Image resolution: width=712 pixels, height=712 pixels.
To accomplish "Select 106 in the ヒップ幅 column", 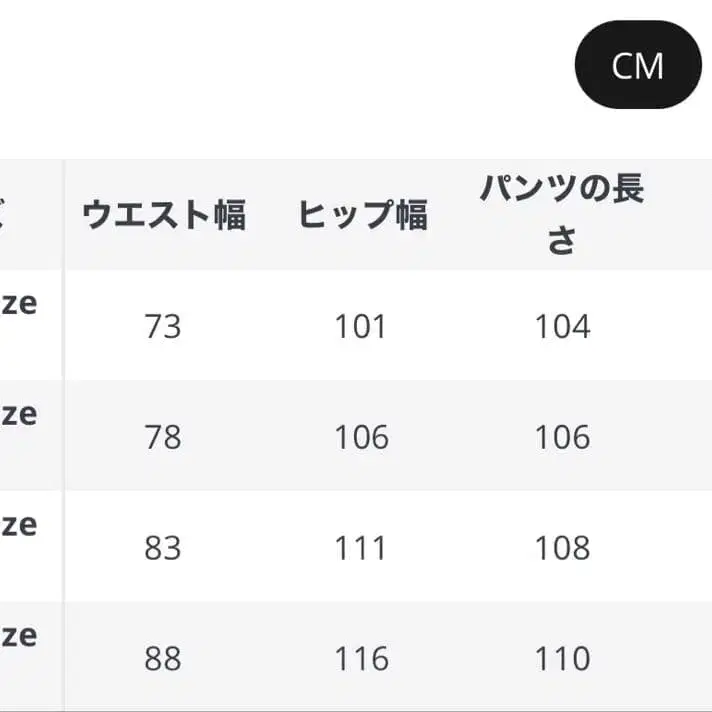I will click(x=361, y=437).
